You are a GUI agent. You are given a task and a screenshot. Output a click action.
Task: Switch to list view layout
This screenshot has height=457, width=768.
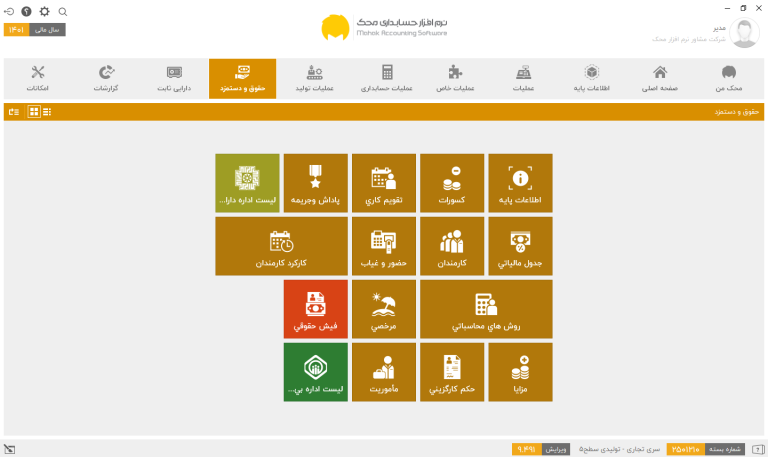47,112
